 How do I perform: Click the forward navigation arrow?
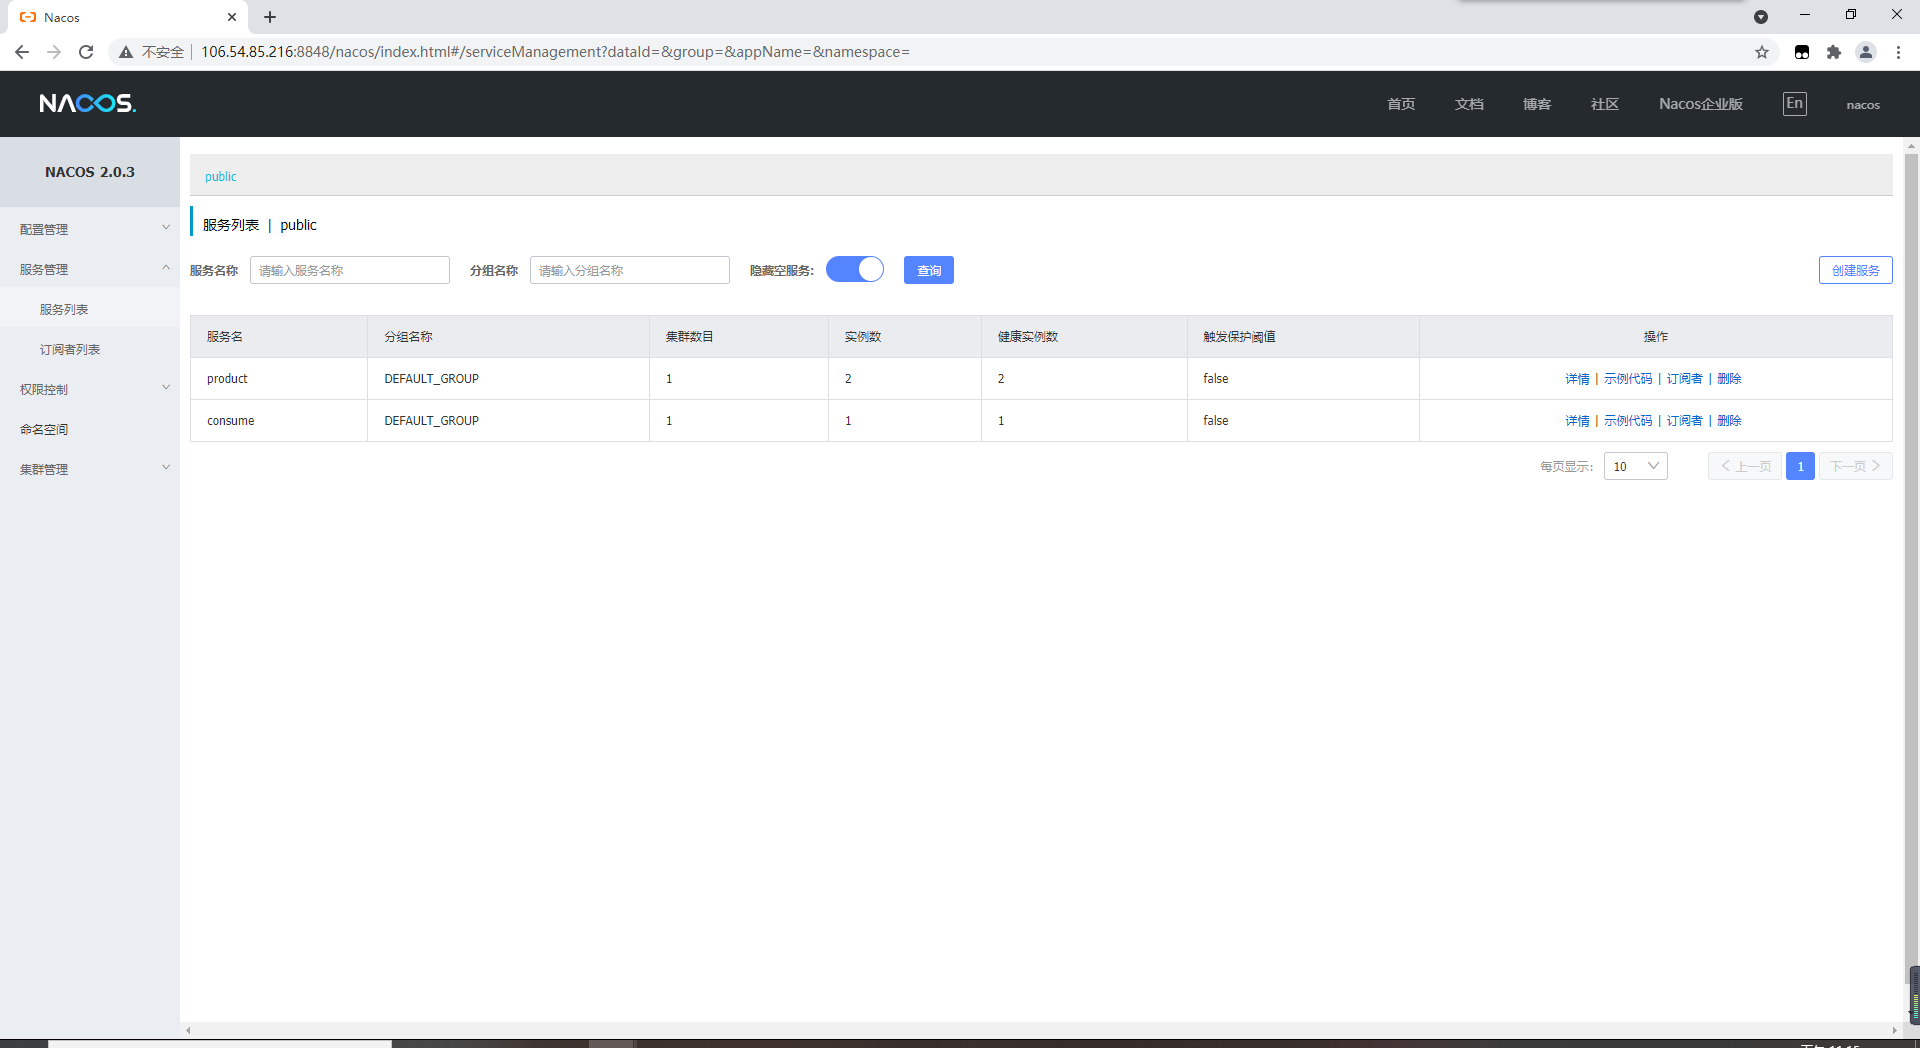[54, 52]
